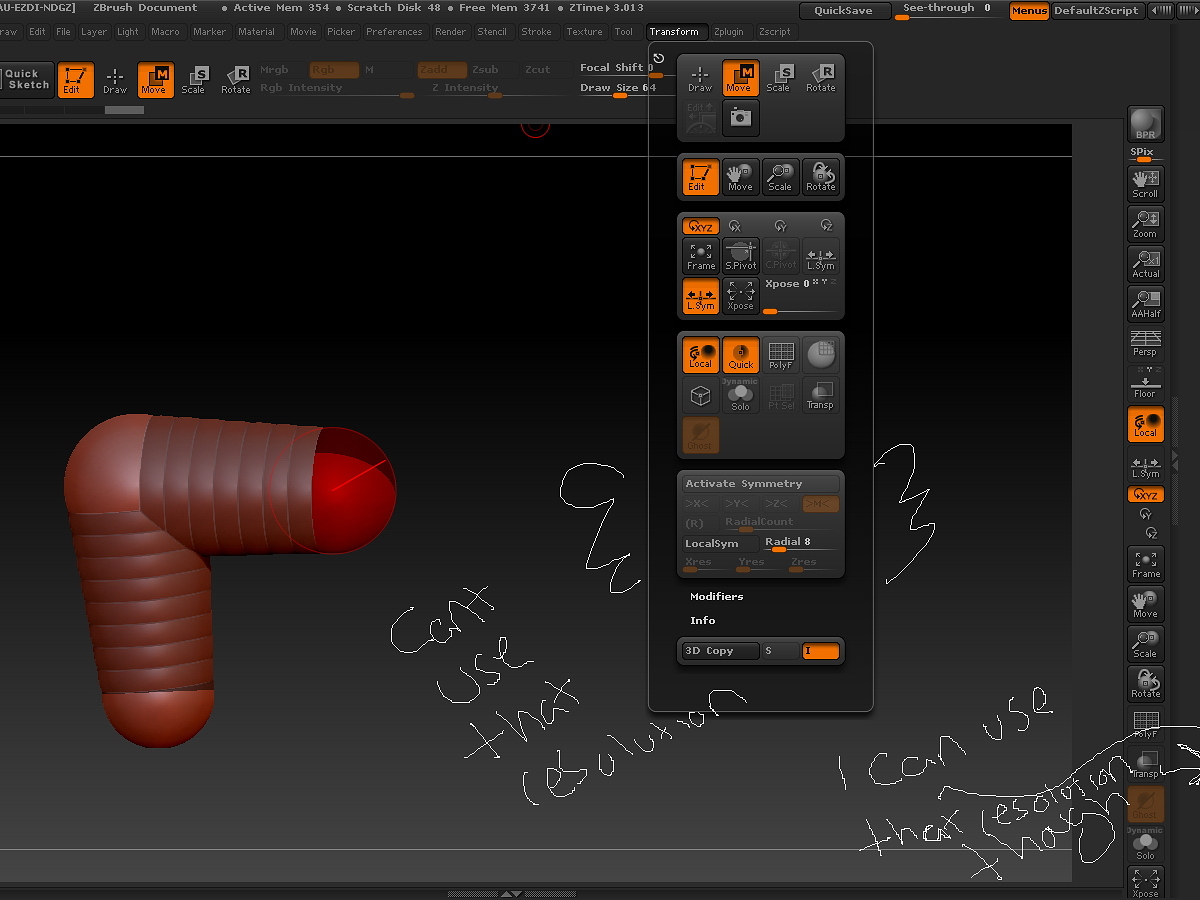Toggle Floor on right shelf

point(1145,384)
